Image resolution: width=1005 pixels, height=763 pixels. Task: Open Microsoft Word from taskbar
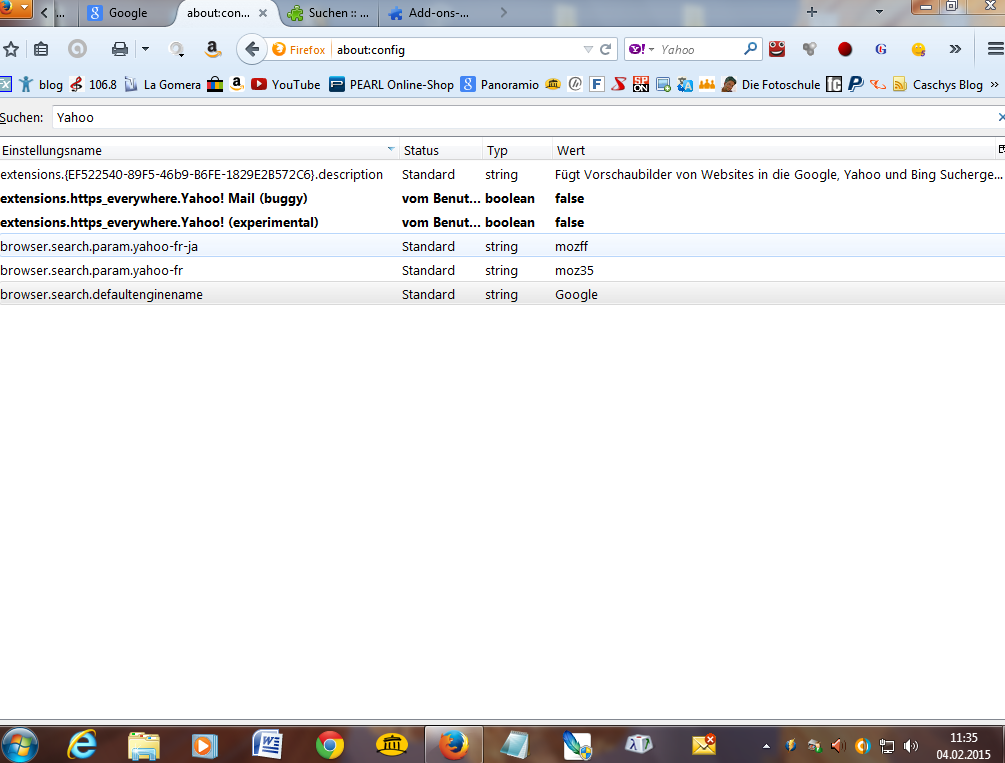click(x=268, y=746)
